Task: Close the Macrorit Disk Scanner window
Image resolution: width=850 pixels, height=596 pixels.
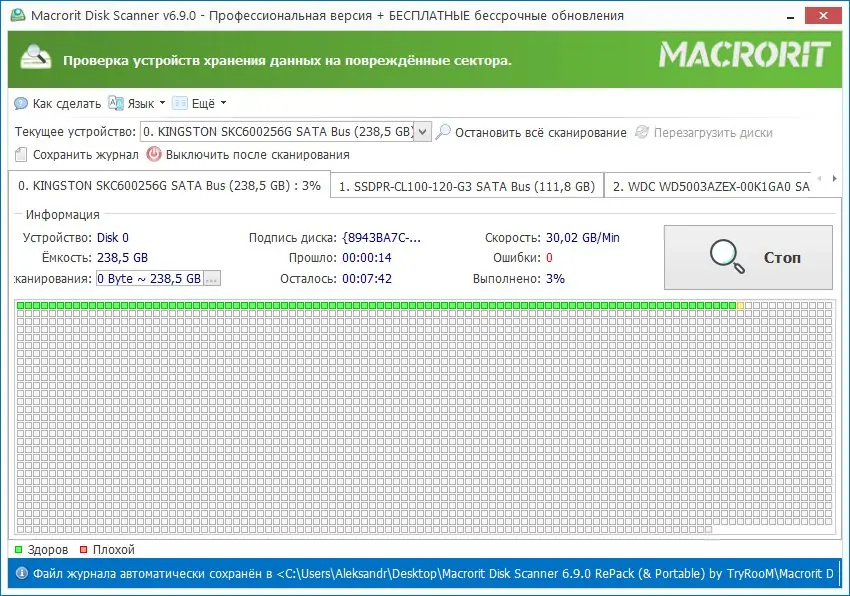Action: pos(823,16)
